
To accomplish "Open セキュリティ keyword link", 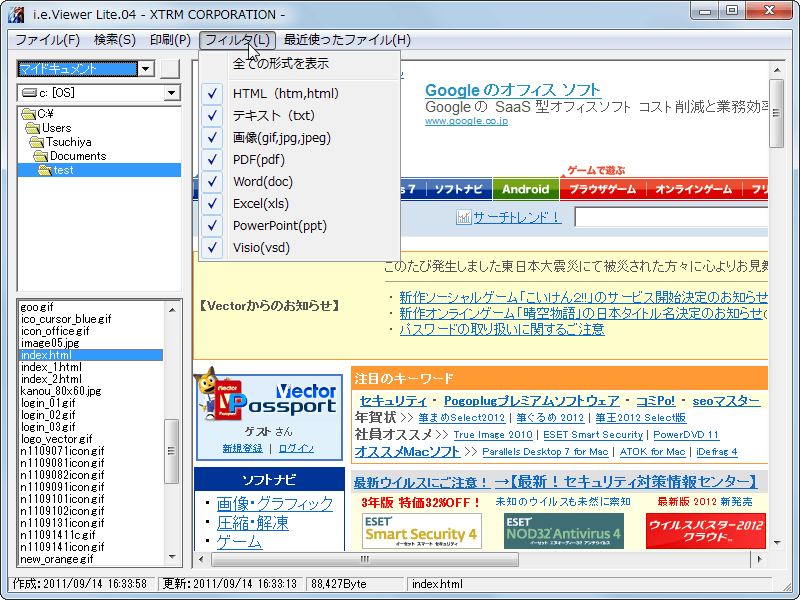I will tap(392, 401).
